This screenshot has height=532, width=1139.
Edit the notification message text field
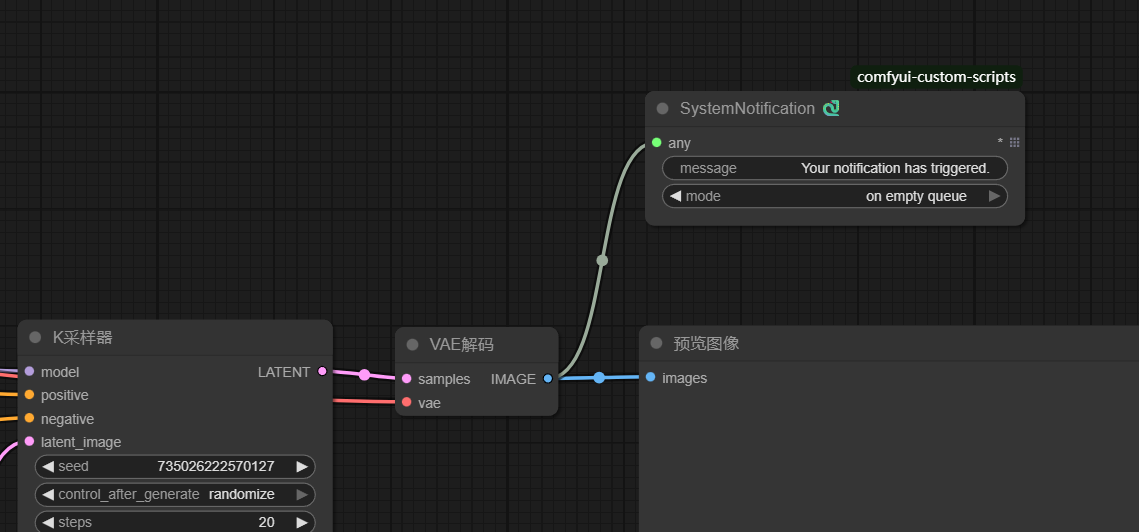(x=834, y=168)
